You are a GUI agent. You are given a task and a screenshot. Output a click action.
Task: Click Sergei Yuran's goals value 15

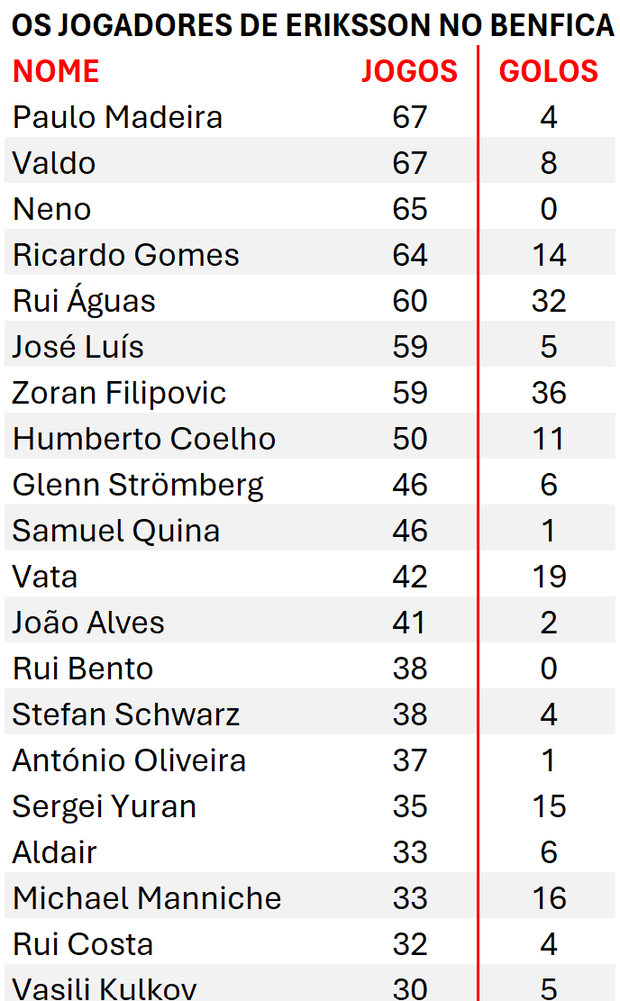pyautogui.click(x=549, y=807)
